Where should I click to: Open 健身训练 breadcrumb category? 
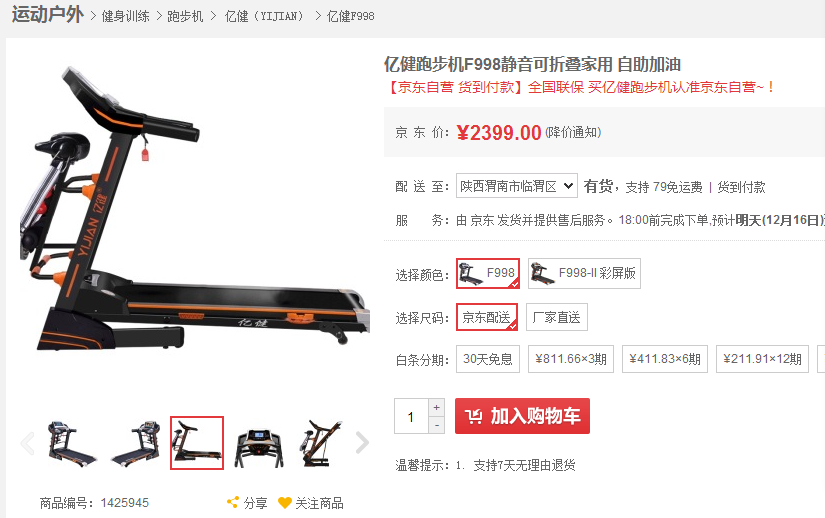pos(125,16)
